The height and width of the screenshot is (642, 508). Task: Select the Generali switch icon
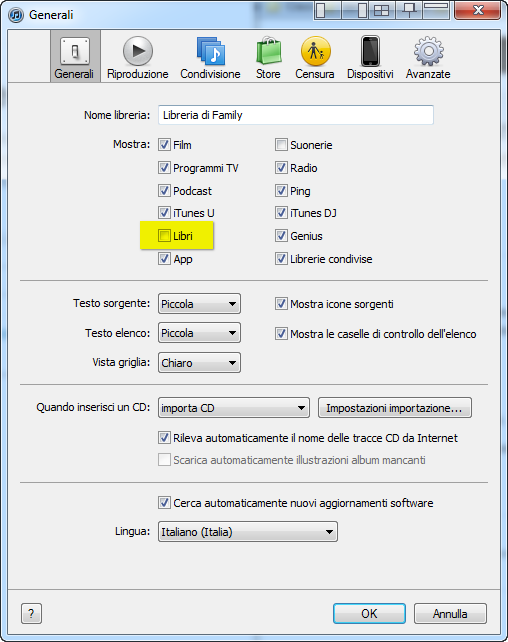75,51
